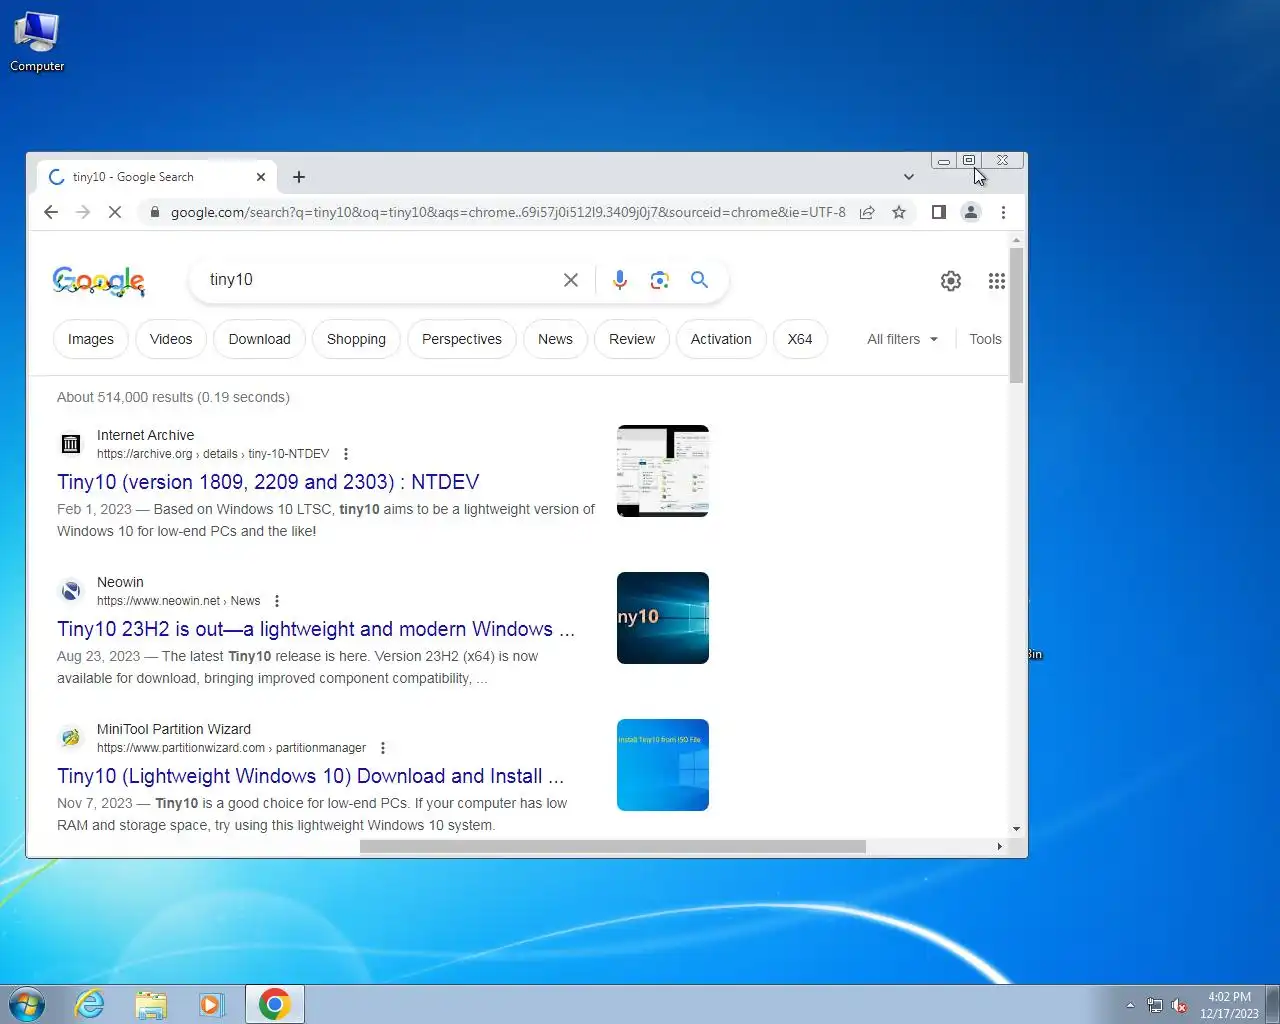The height and width of the screenshot is (1024, 1280).
Task: Select the Activation filter chip
Action: click(721, 339)
